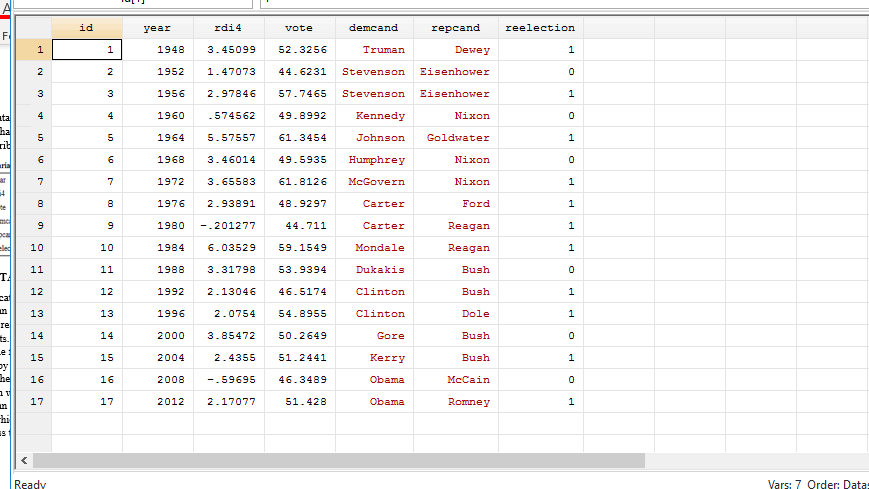Click the Vars: 7 status entry
This screenshot has width=869, height=489.
784,484
